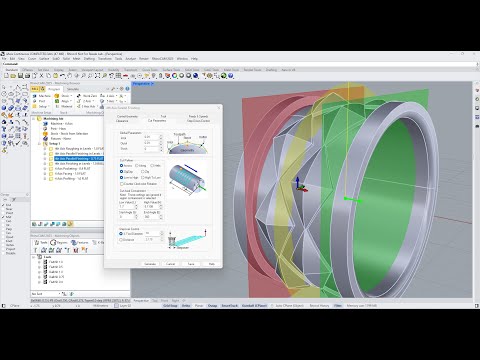Image resolution: width=480 pixels, height=360 pixels.
Task: Click the Save button in dialog
Action: (x=191, y=264)
